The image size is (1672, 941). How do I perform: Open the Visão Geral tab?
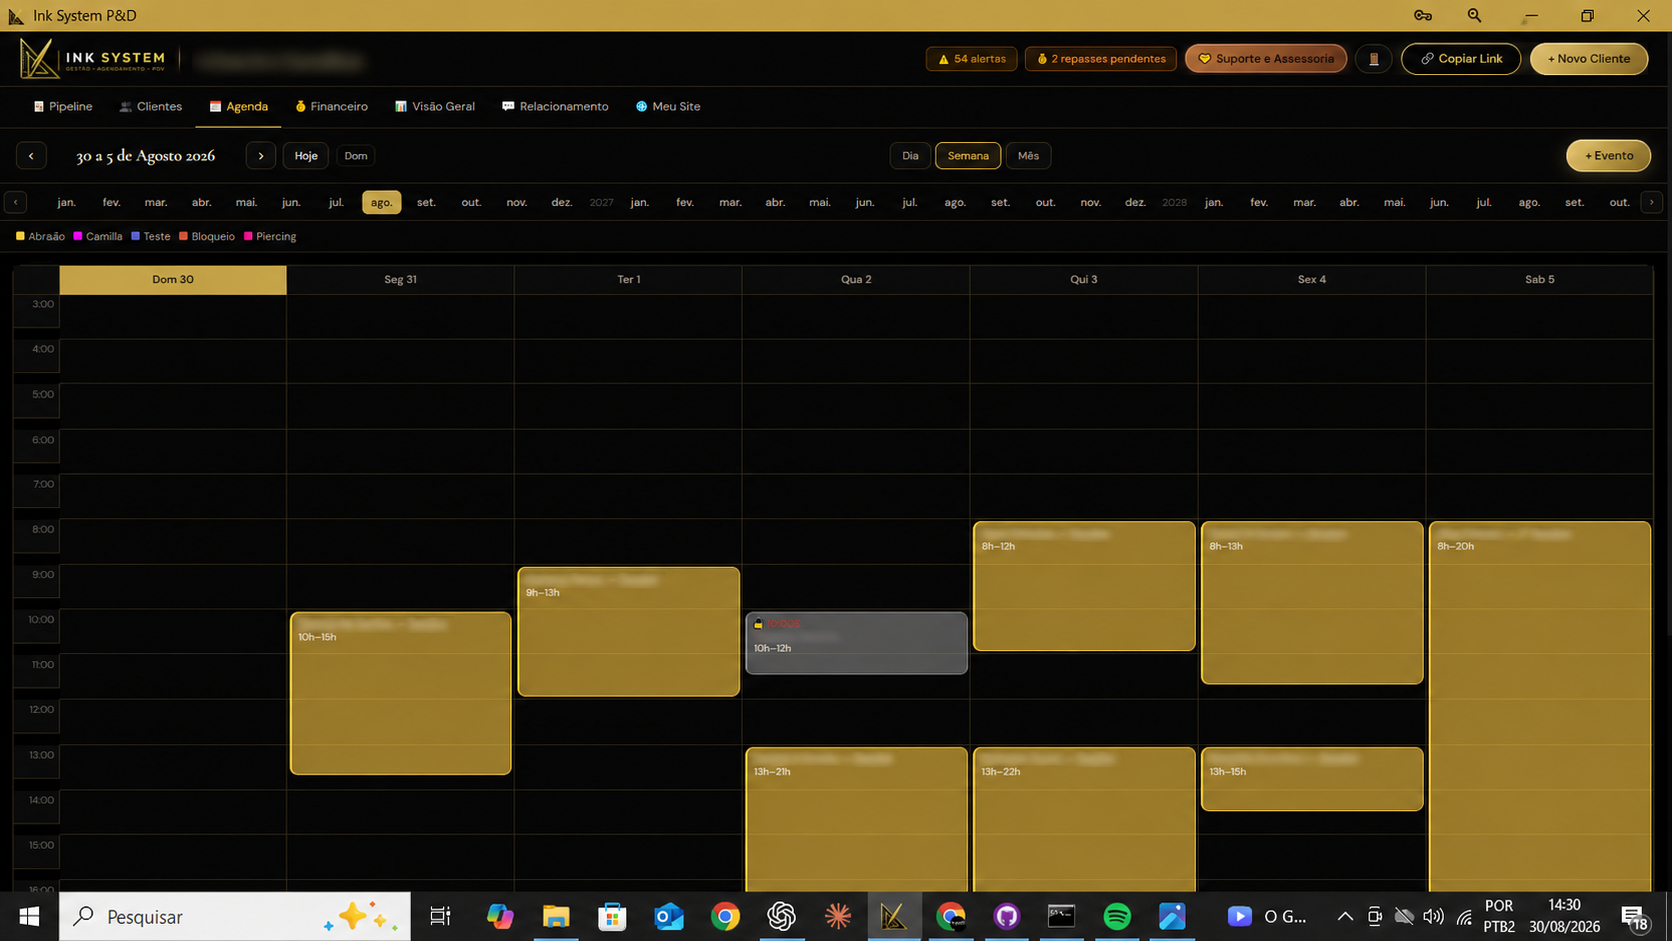click(x=435, y=107)
